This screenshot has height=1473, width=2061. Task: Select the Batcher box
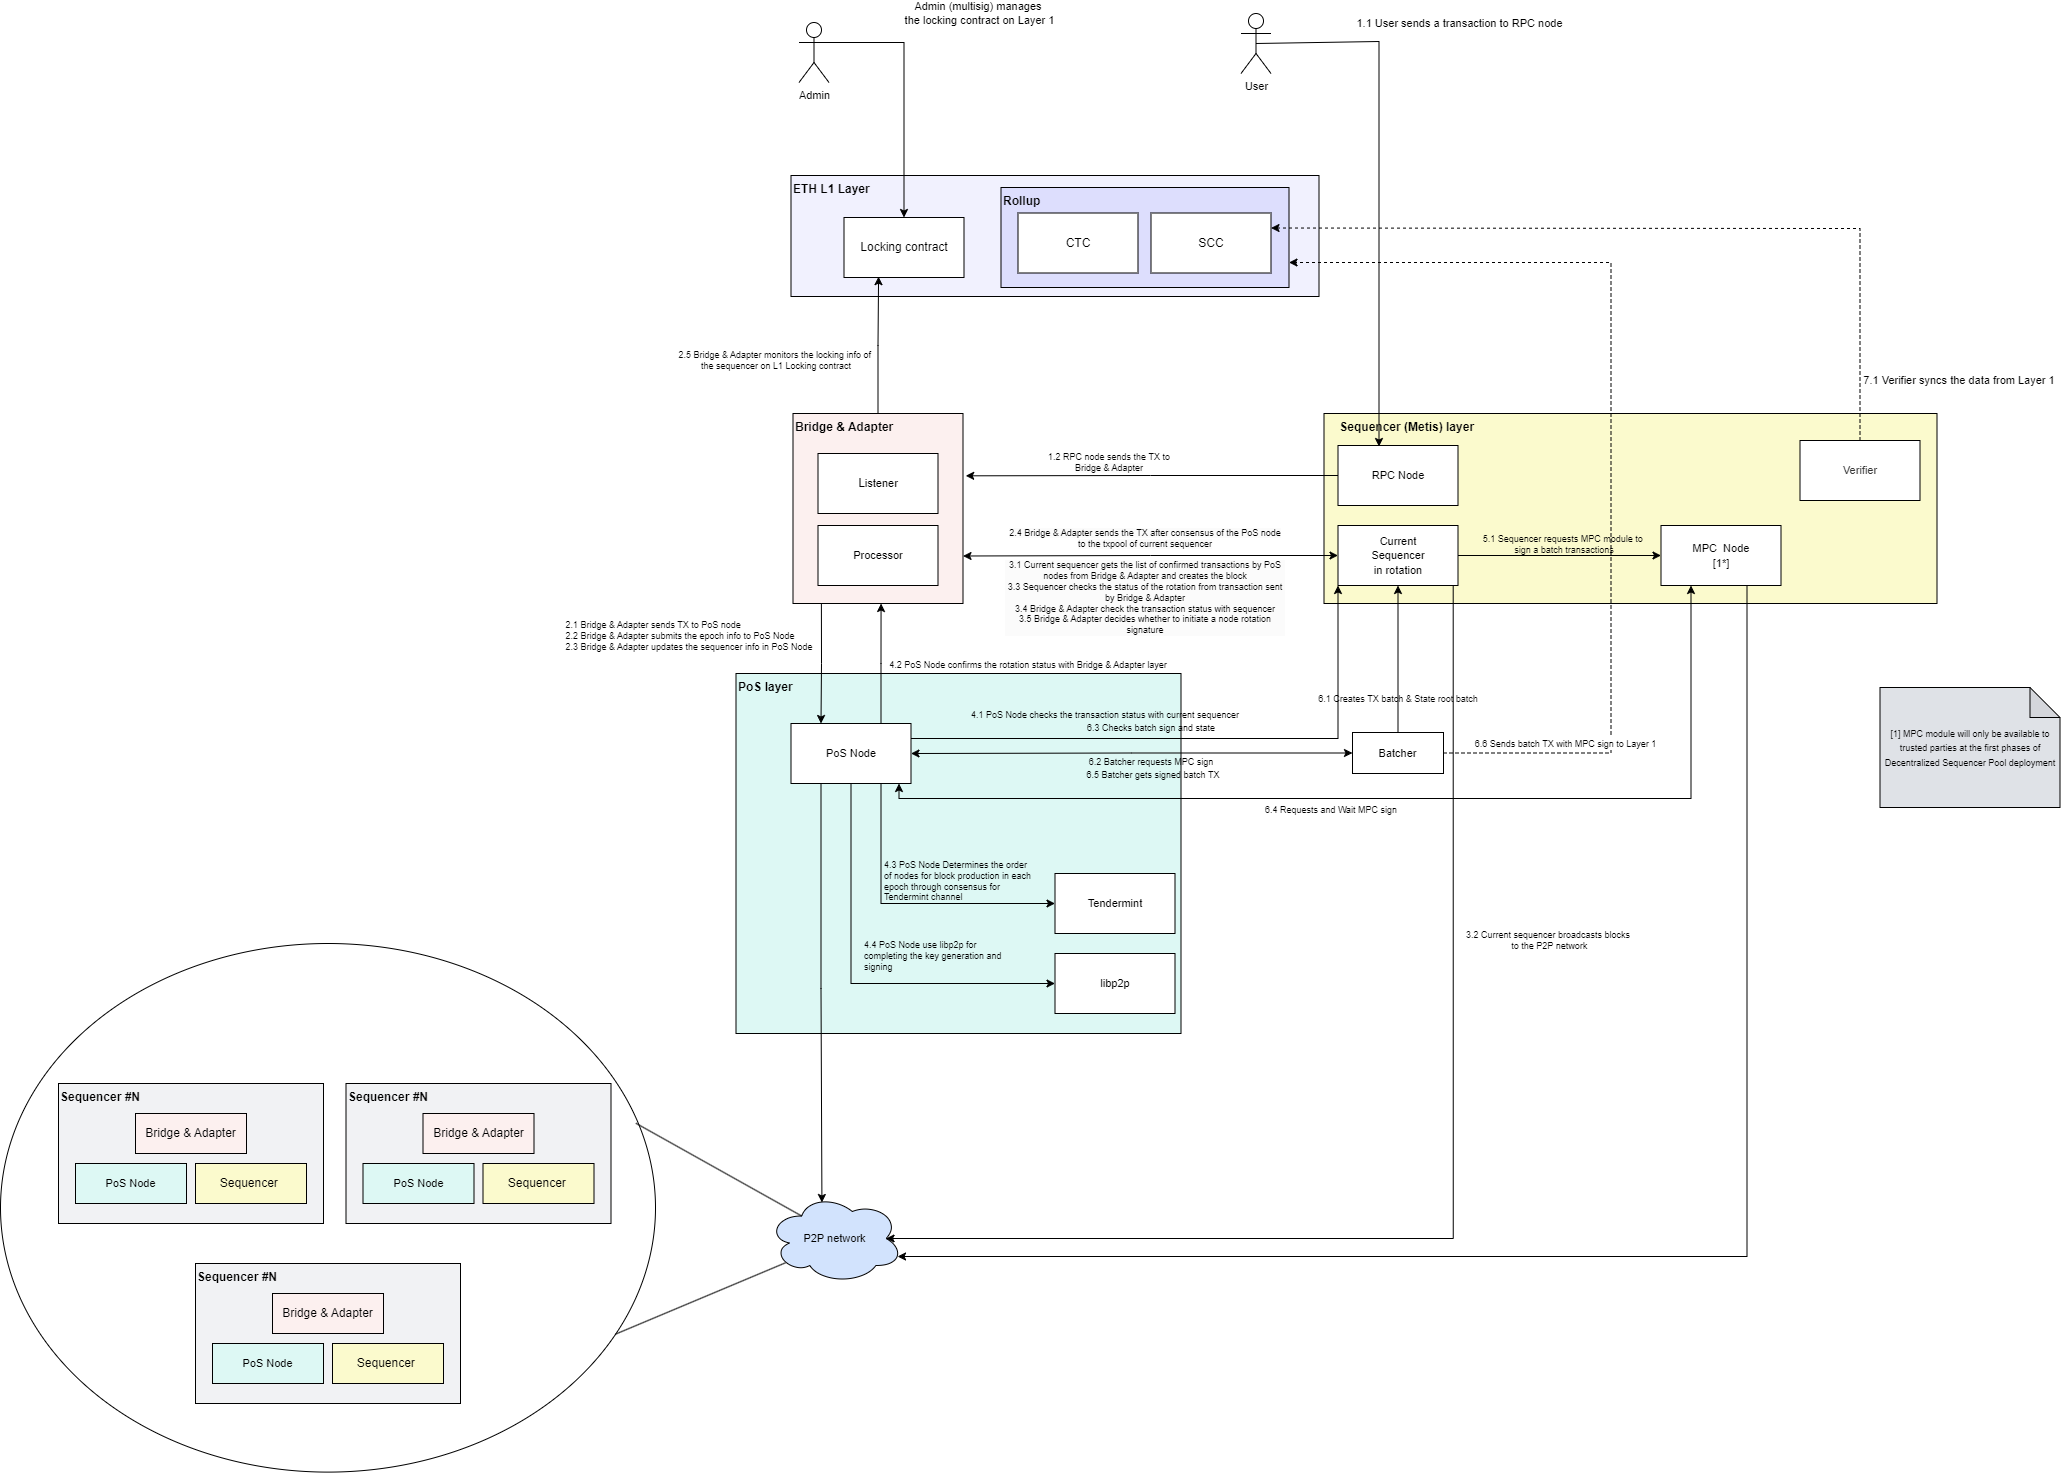pyautogui.click(x=1398, y=753)
